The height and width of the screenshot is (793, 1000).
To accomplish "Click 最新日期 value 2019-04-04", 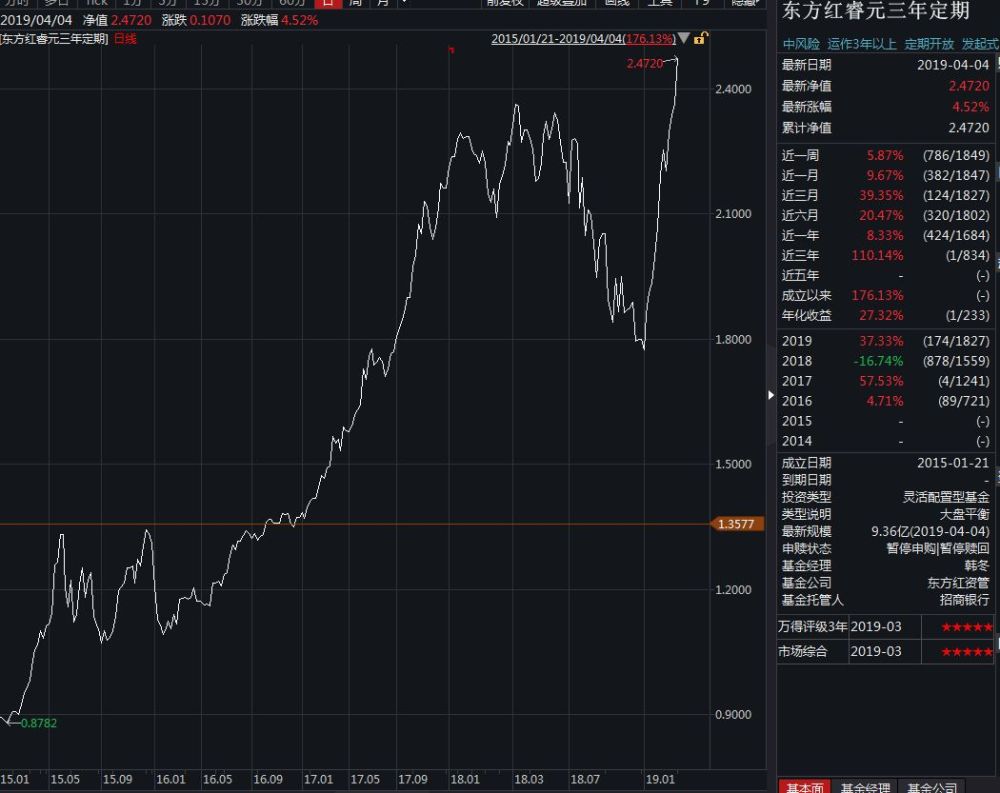I will pos(953,65).
